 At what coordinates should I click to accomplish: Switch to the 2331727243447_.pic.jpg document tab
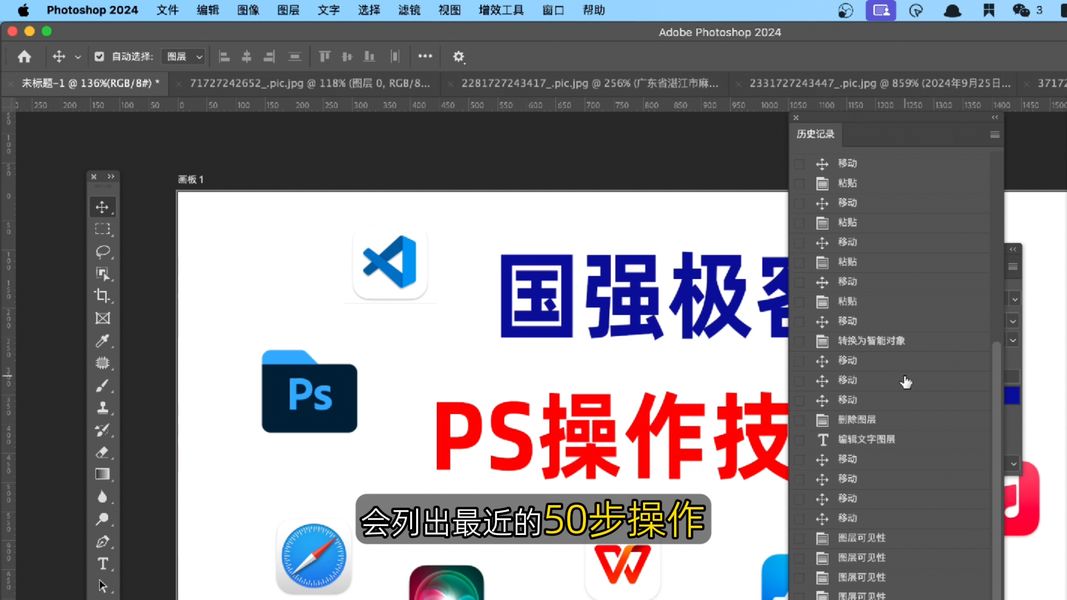pos(880,83)
